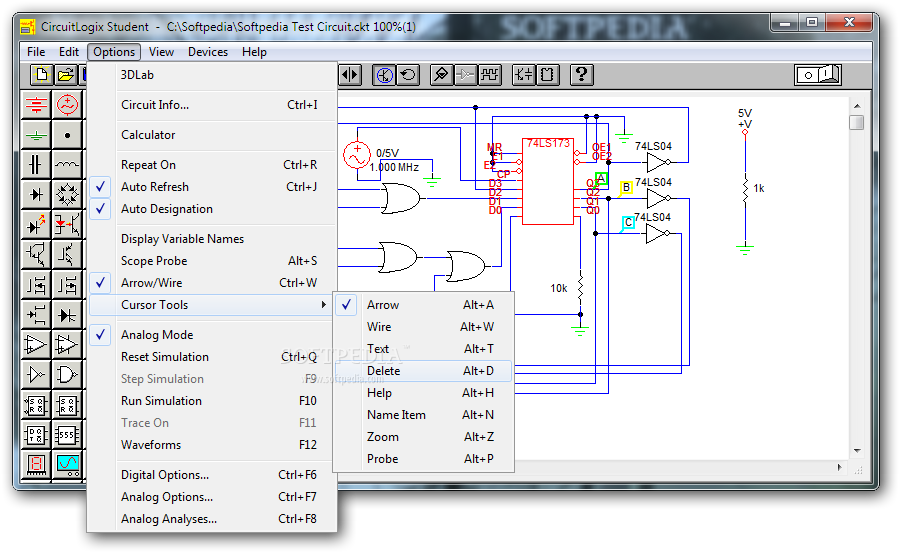Screen dimensions: 900x553
Task: Pick the bridge rectifier in palette
Action: 67,195
